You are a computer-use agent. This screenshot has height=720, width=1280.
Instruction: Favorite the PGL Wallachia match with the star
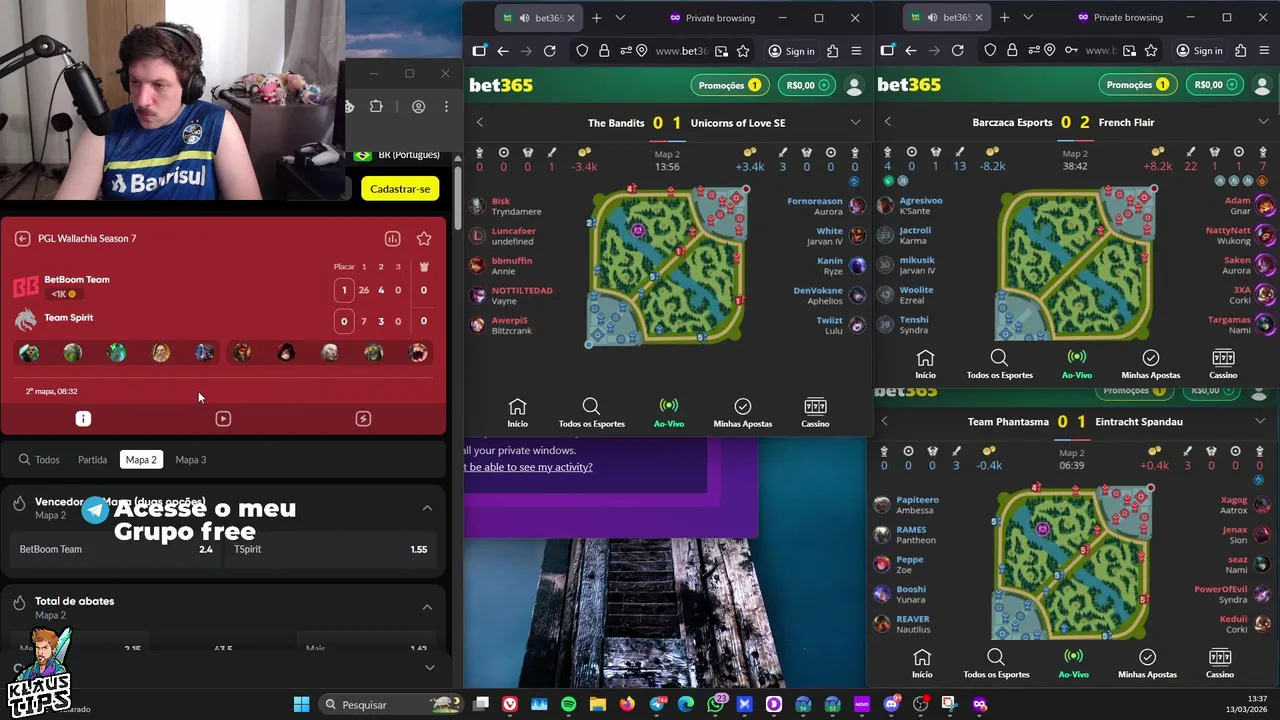[424, 239]
